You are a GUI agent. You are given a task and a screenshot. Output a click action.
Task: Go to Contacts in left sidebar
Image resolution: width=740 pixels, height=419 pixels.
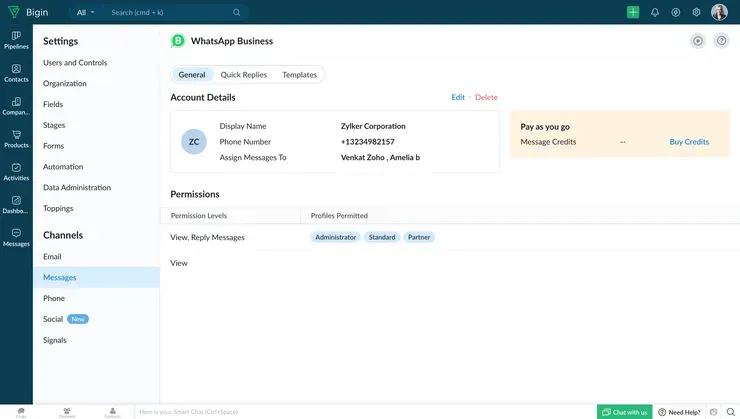pyautogui.click(x=16, y=73)
